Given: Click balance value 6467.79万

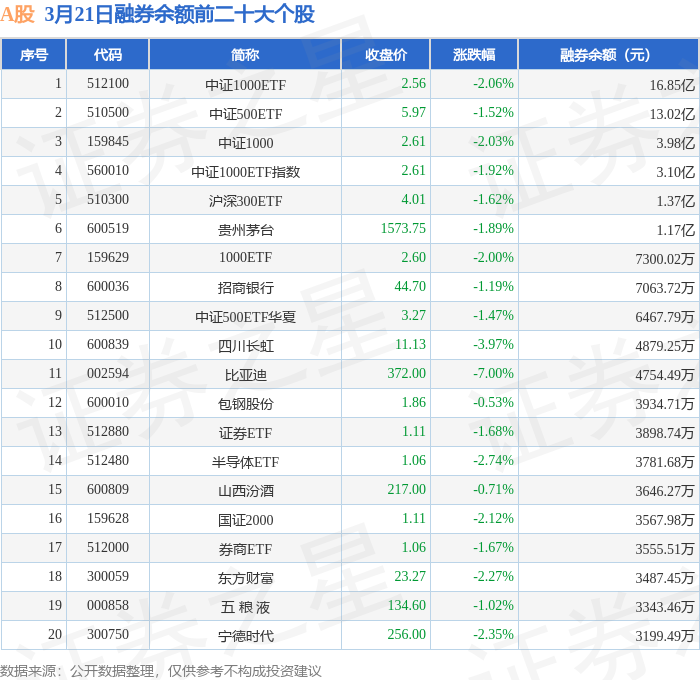Looking at the screenshot, I should tap(665, 317).
